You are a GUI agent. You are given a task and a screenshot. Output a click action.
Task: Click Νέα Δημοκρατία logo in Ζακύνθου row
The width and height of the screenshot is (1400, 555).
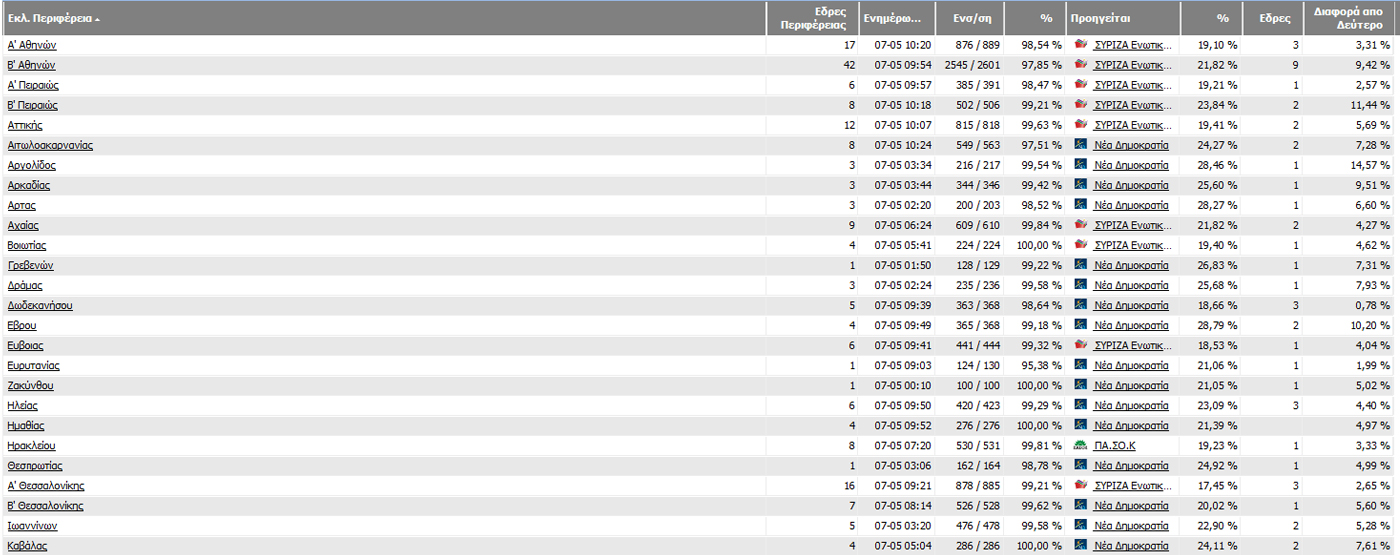[1080, 385]
